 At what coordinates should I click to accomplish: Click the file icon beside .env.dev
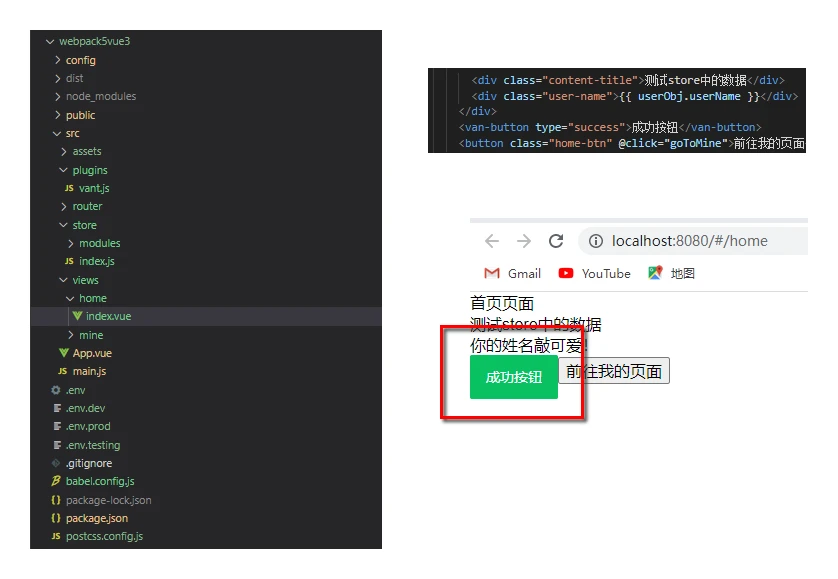[x=57, y=408]
